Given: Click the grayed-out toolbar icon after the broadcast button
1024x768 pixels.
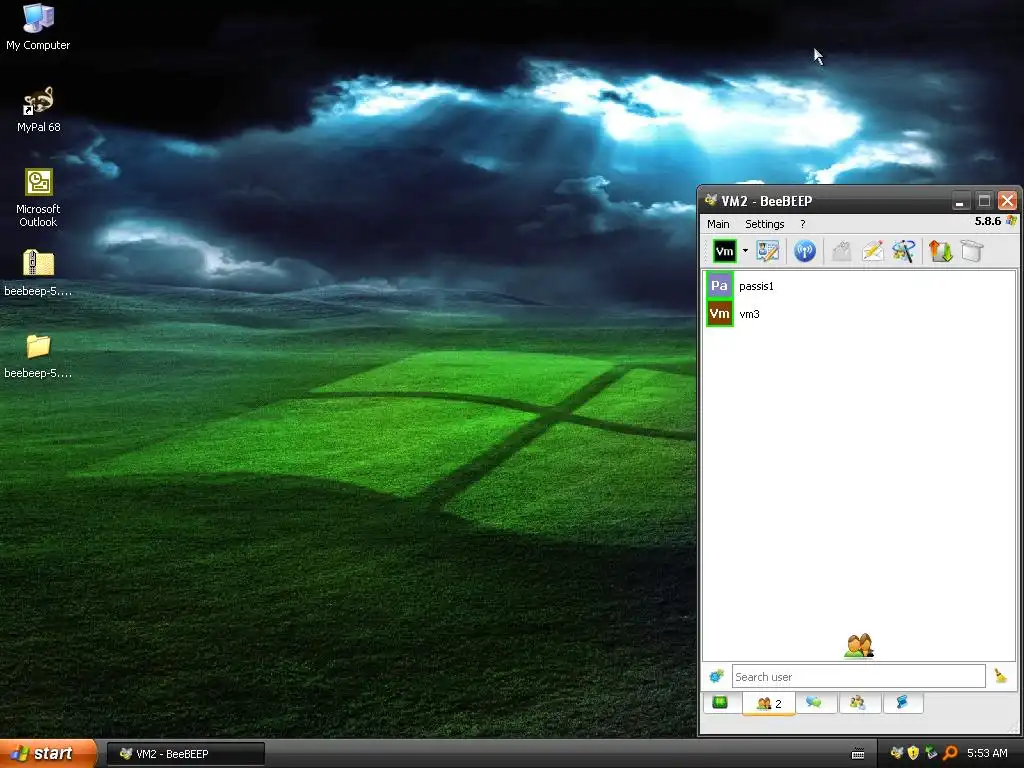Looking at the screenshot, I should [x=842, y=251].
